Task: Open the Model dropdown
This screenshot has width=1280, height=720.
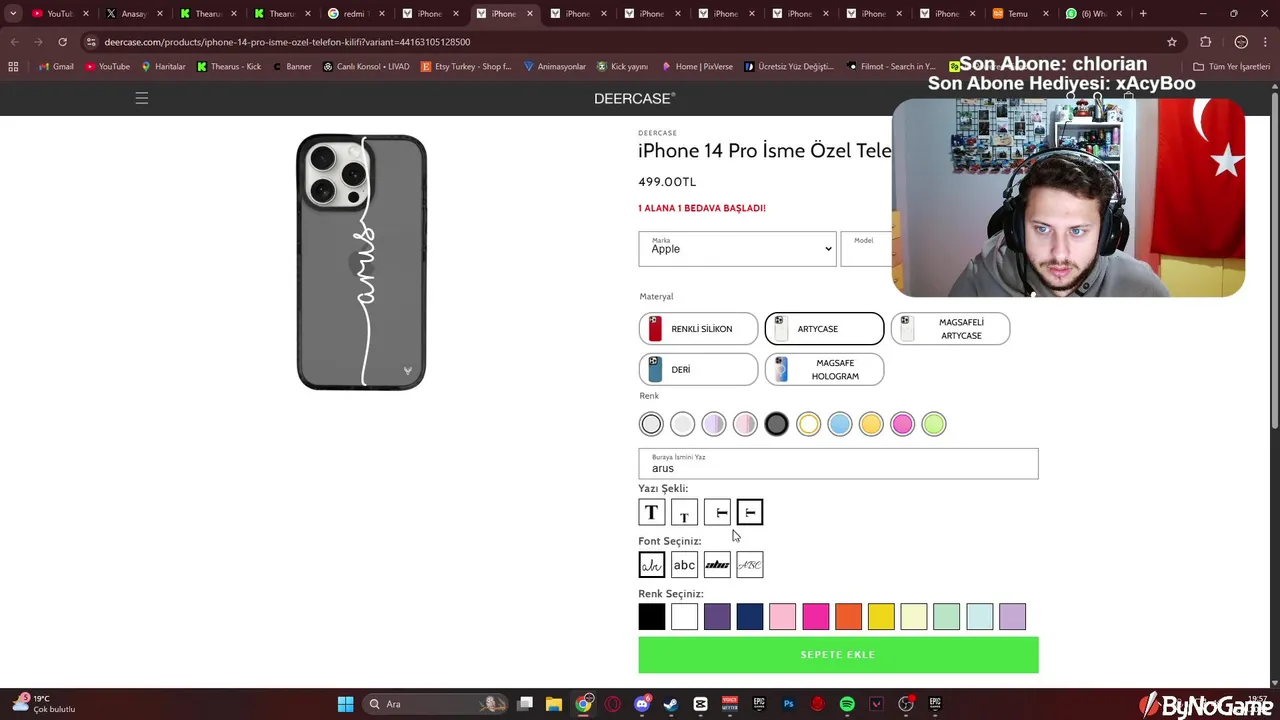Action: (866, 249)
